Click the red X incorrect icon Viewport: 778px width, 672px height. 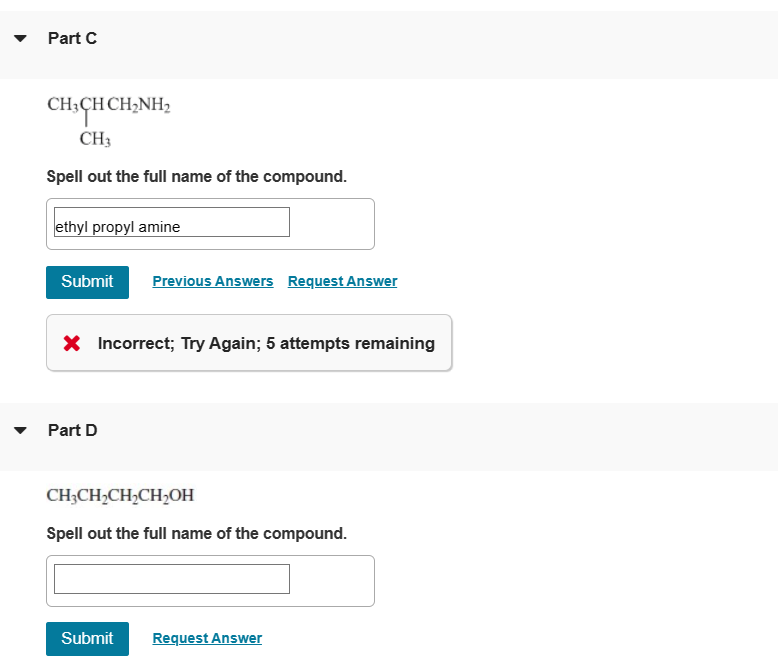72,344
